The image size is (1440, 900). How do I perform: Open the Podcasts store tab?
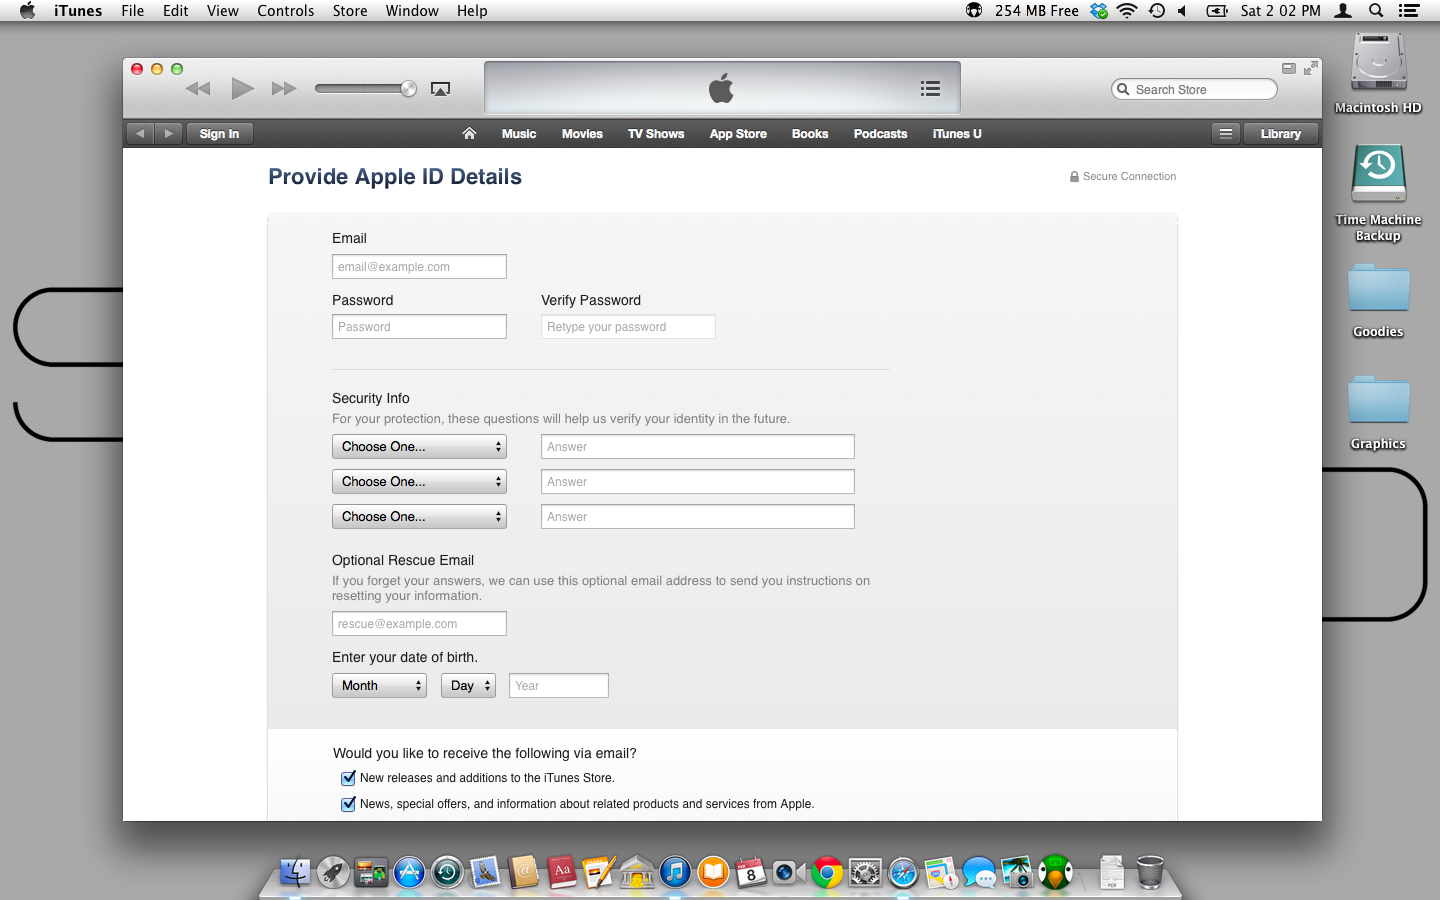(x=880, y=134)
